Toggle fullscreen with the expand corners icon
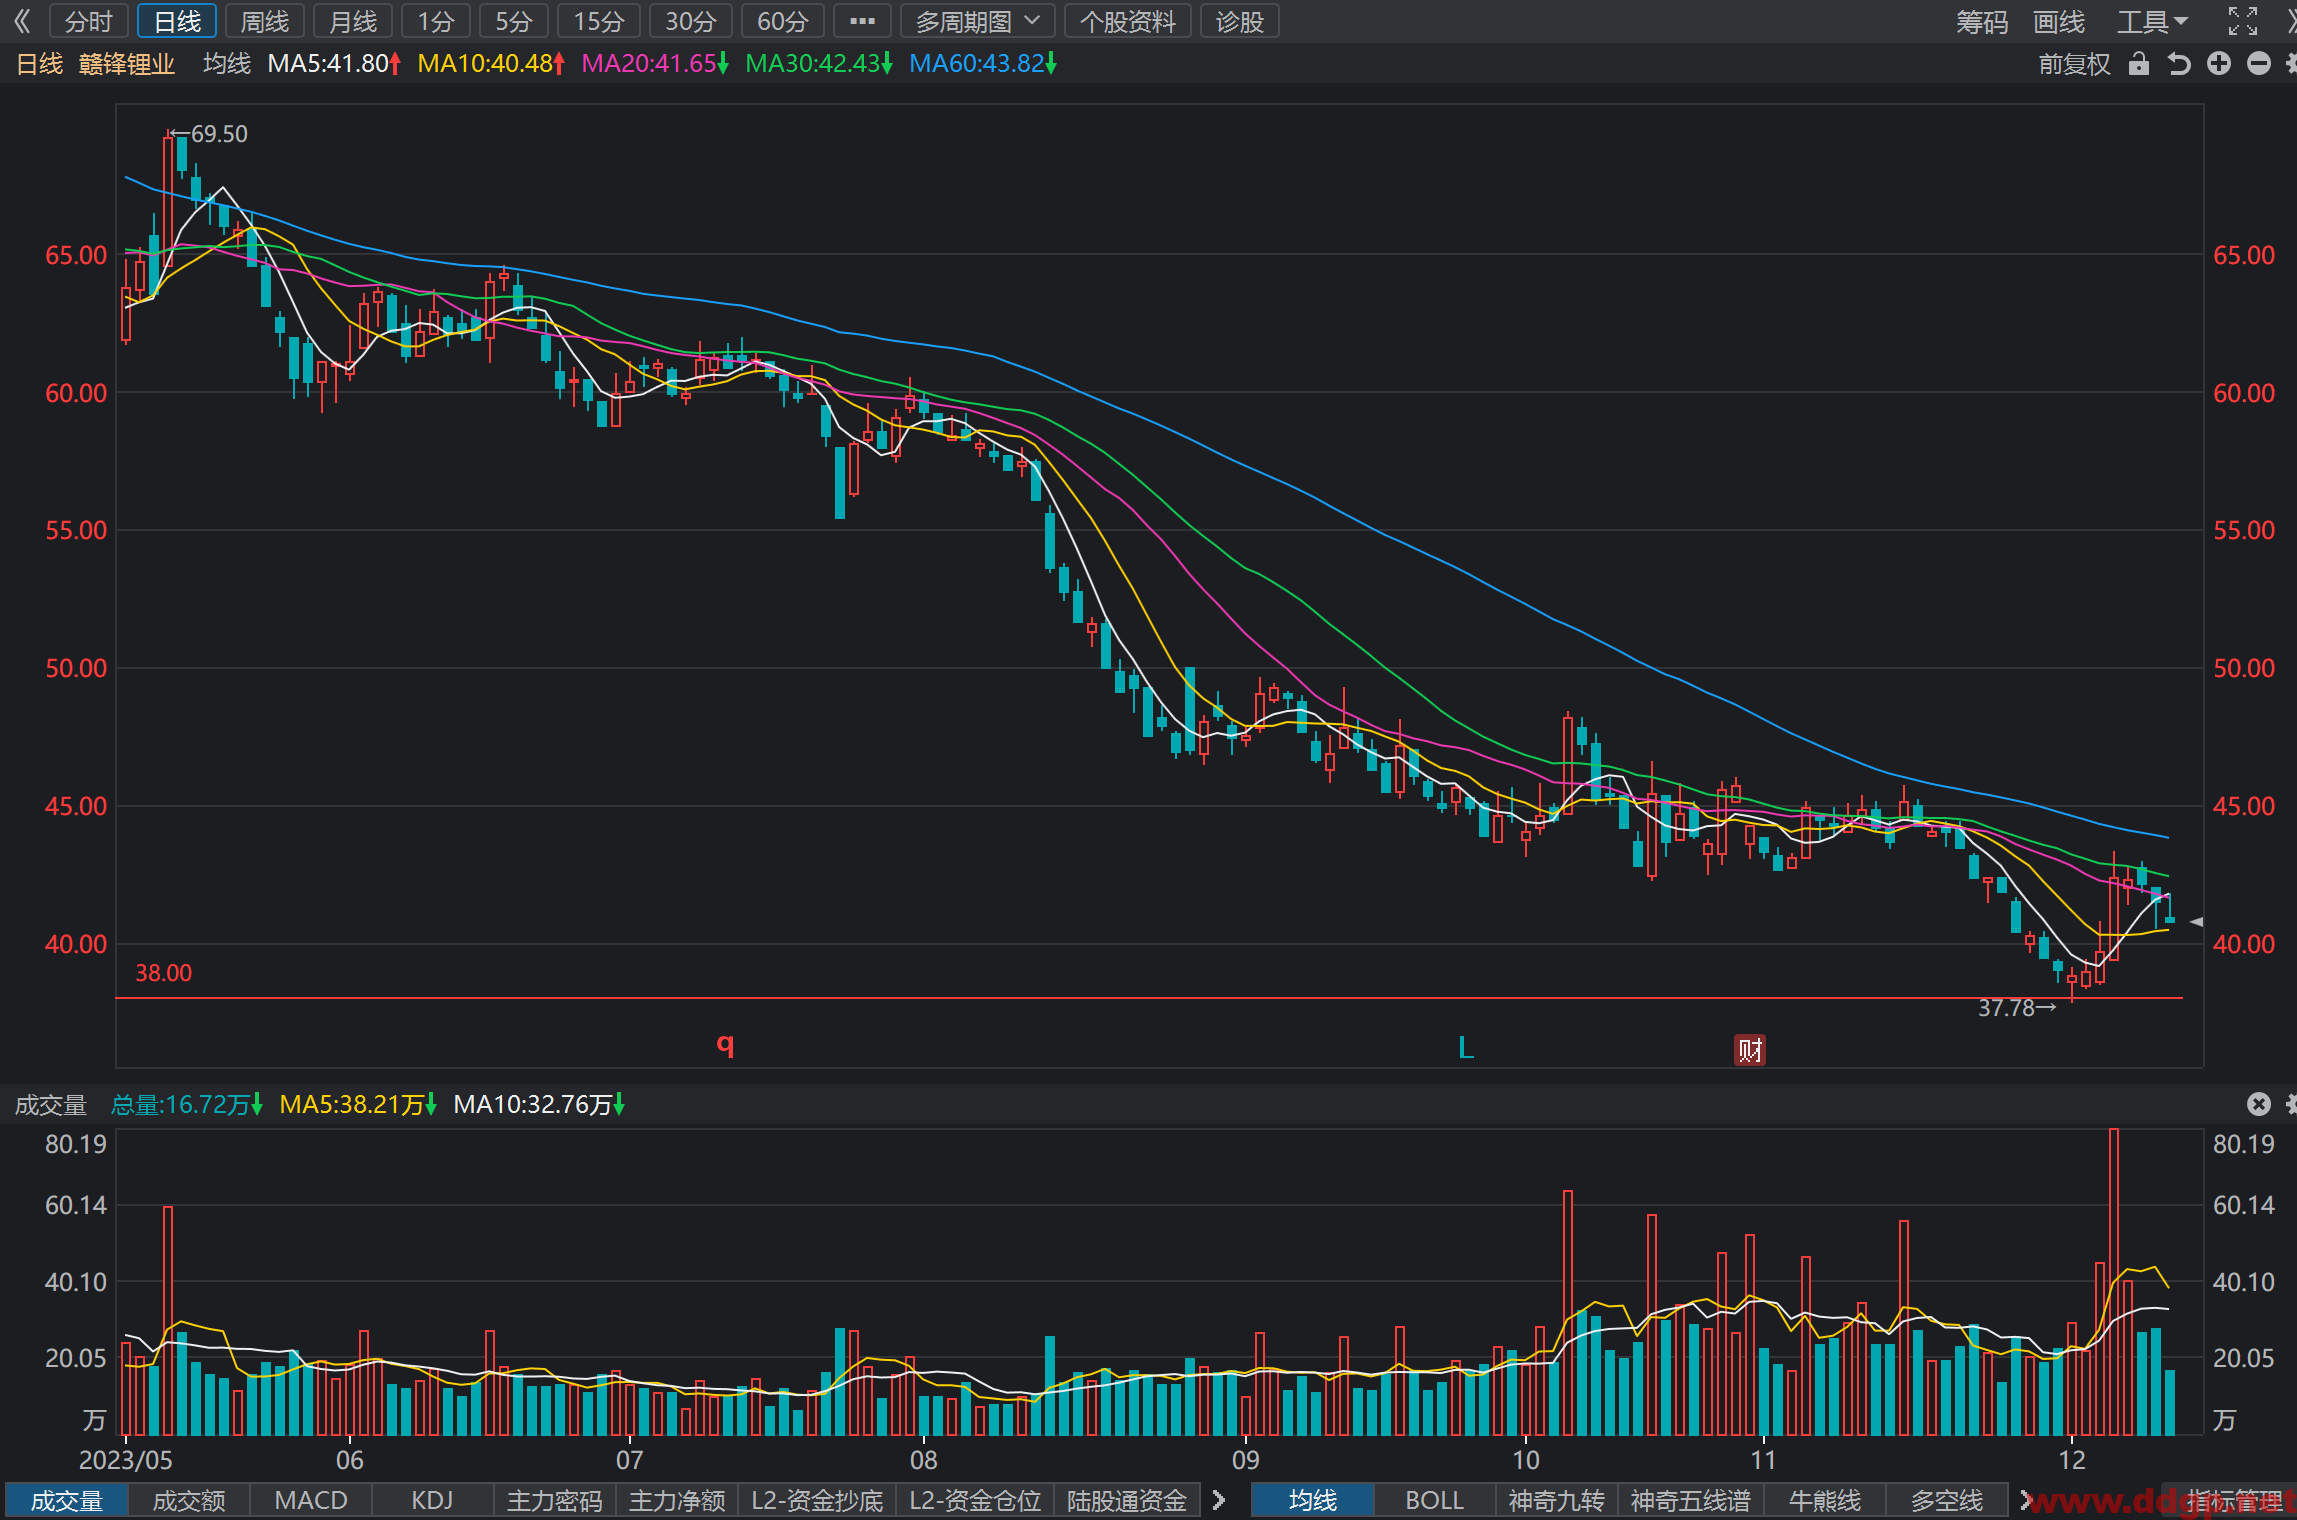Screen dimensions: 2297x1520 (2243, 21)
